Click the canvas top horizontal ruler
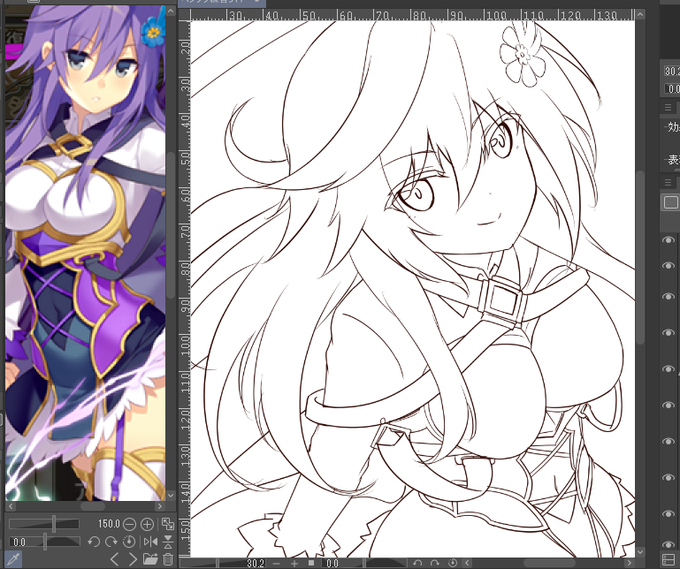The image size is (680, 569). click(x=413, y=15)
